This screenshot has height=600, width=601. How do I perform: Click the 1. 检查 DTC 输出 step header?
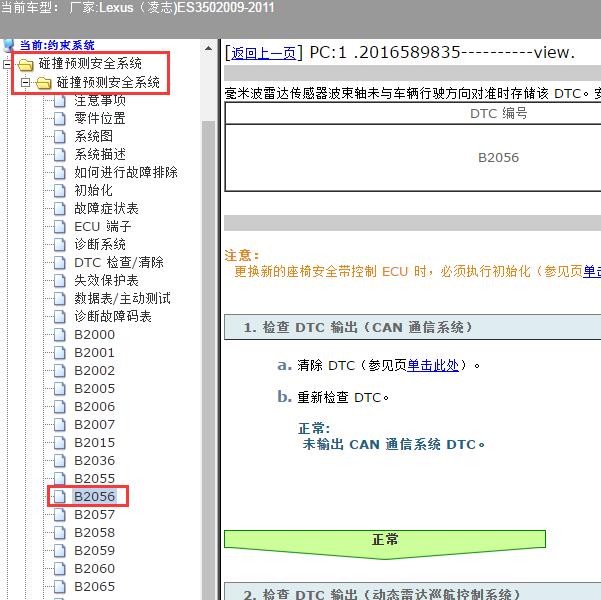click(412, 327)
